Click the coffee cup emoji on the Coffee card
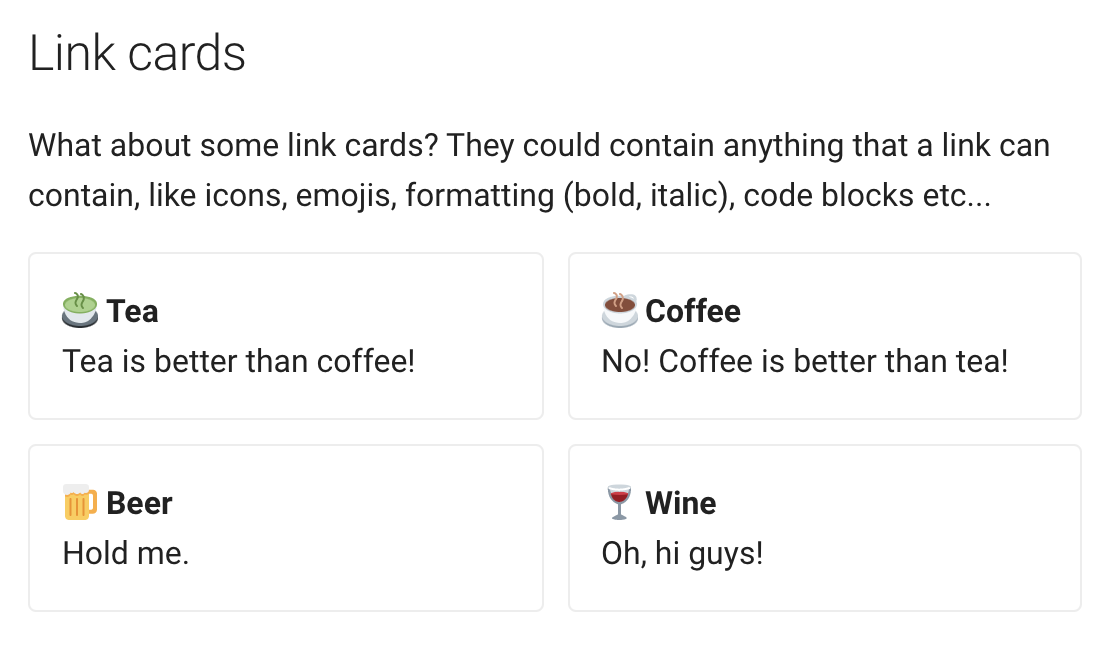The width and height of the screenshot is (1106, 652). 619,311
